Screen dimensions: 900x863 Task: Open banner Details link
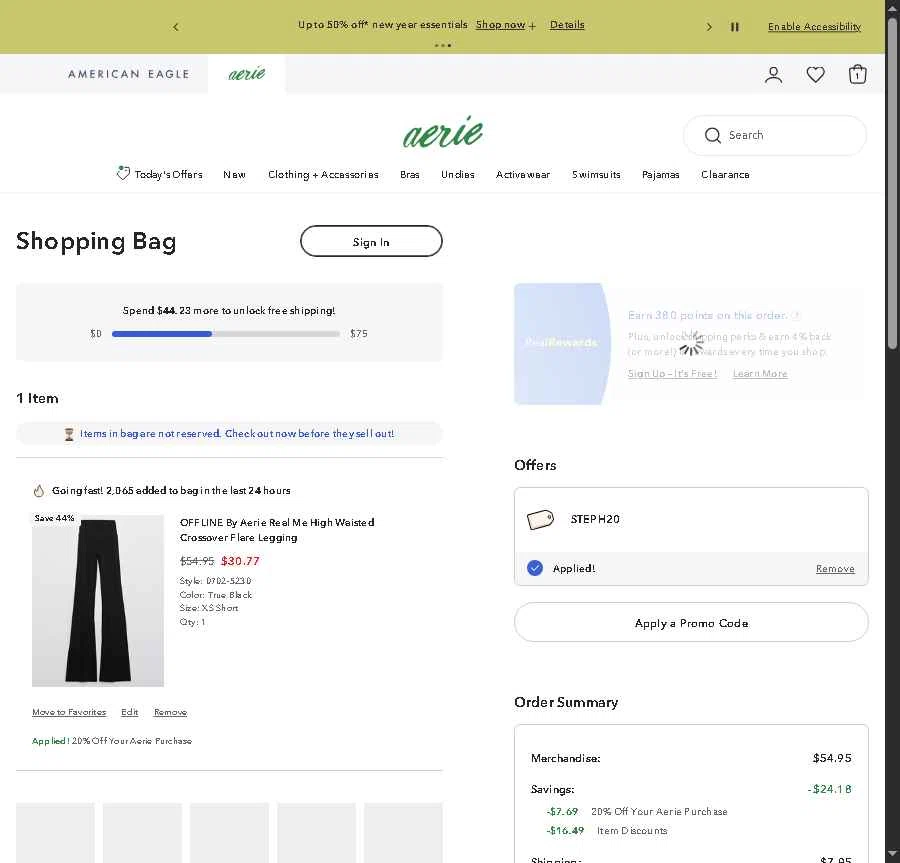567,25
